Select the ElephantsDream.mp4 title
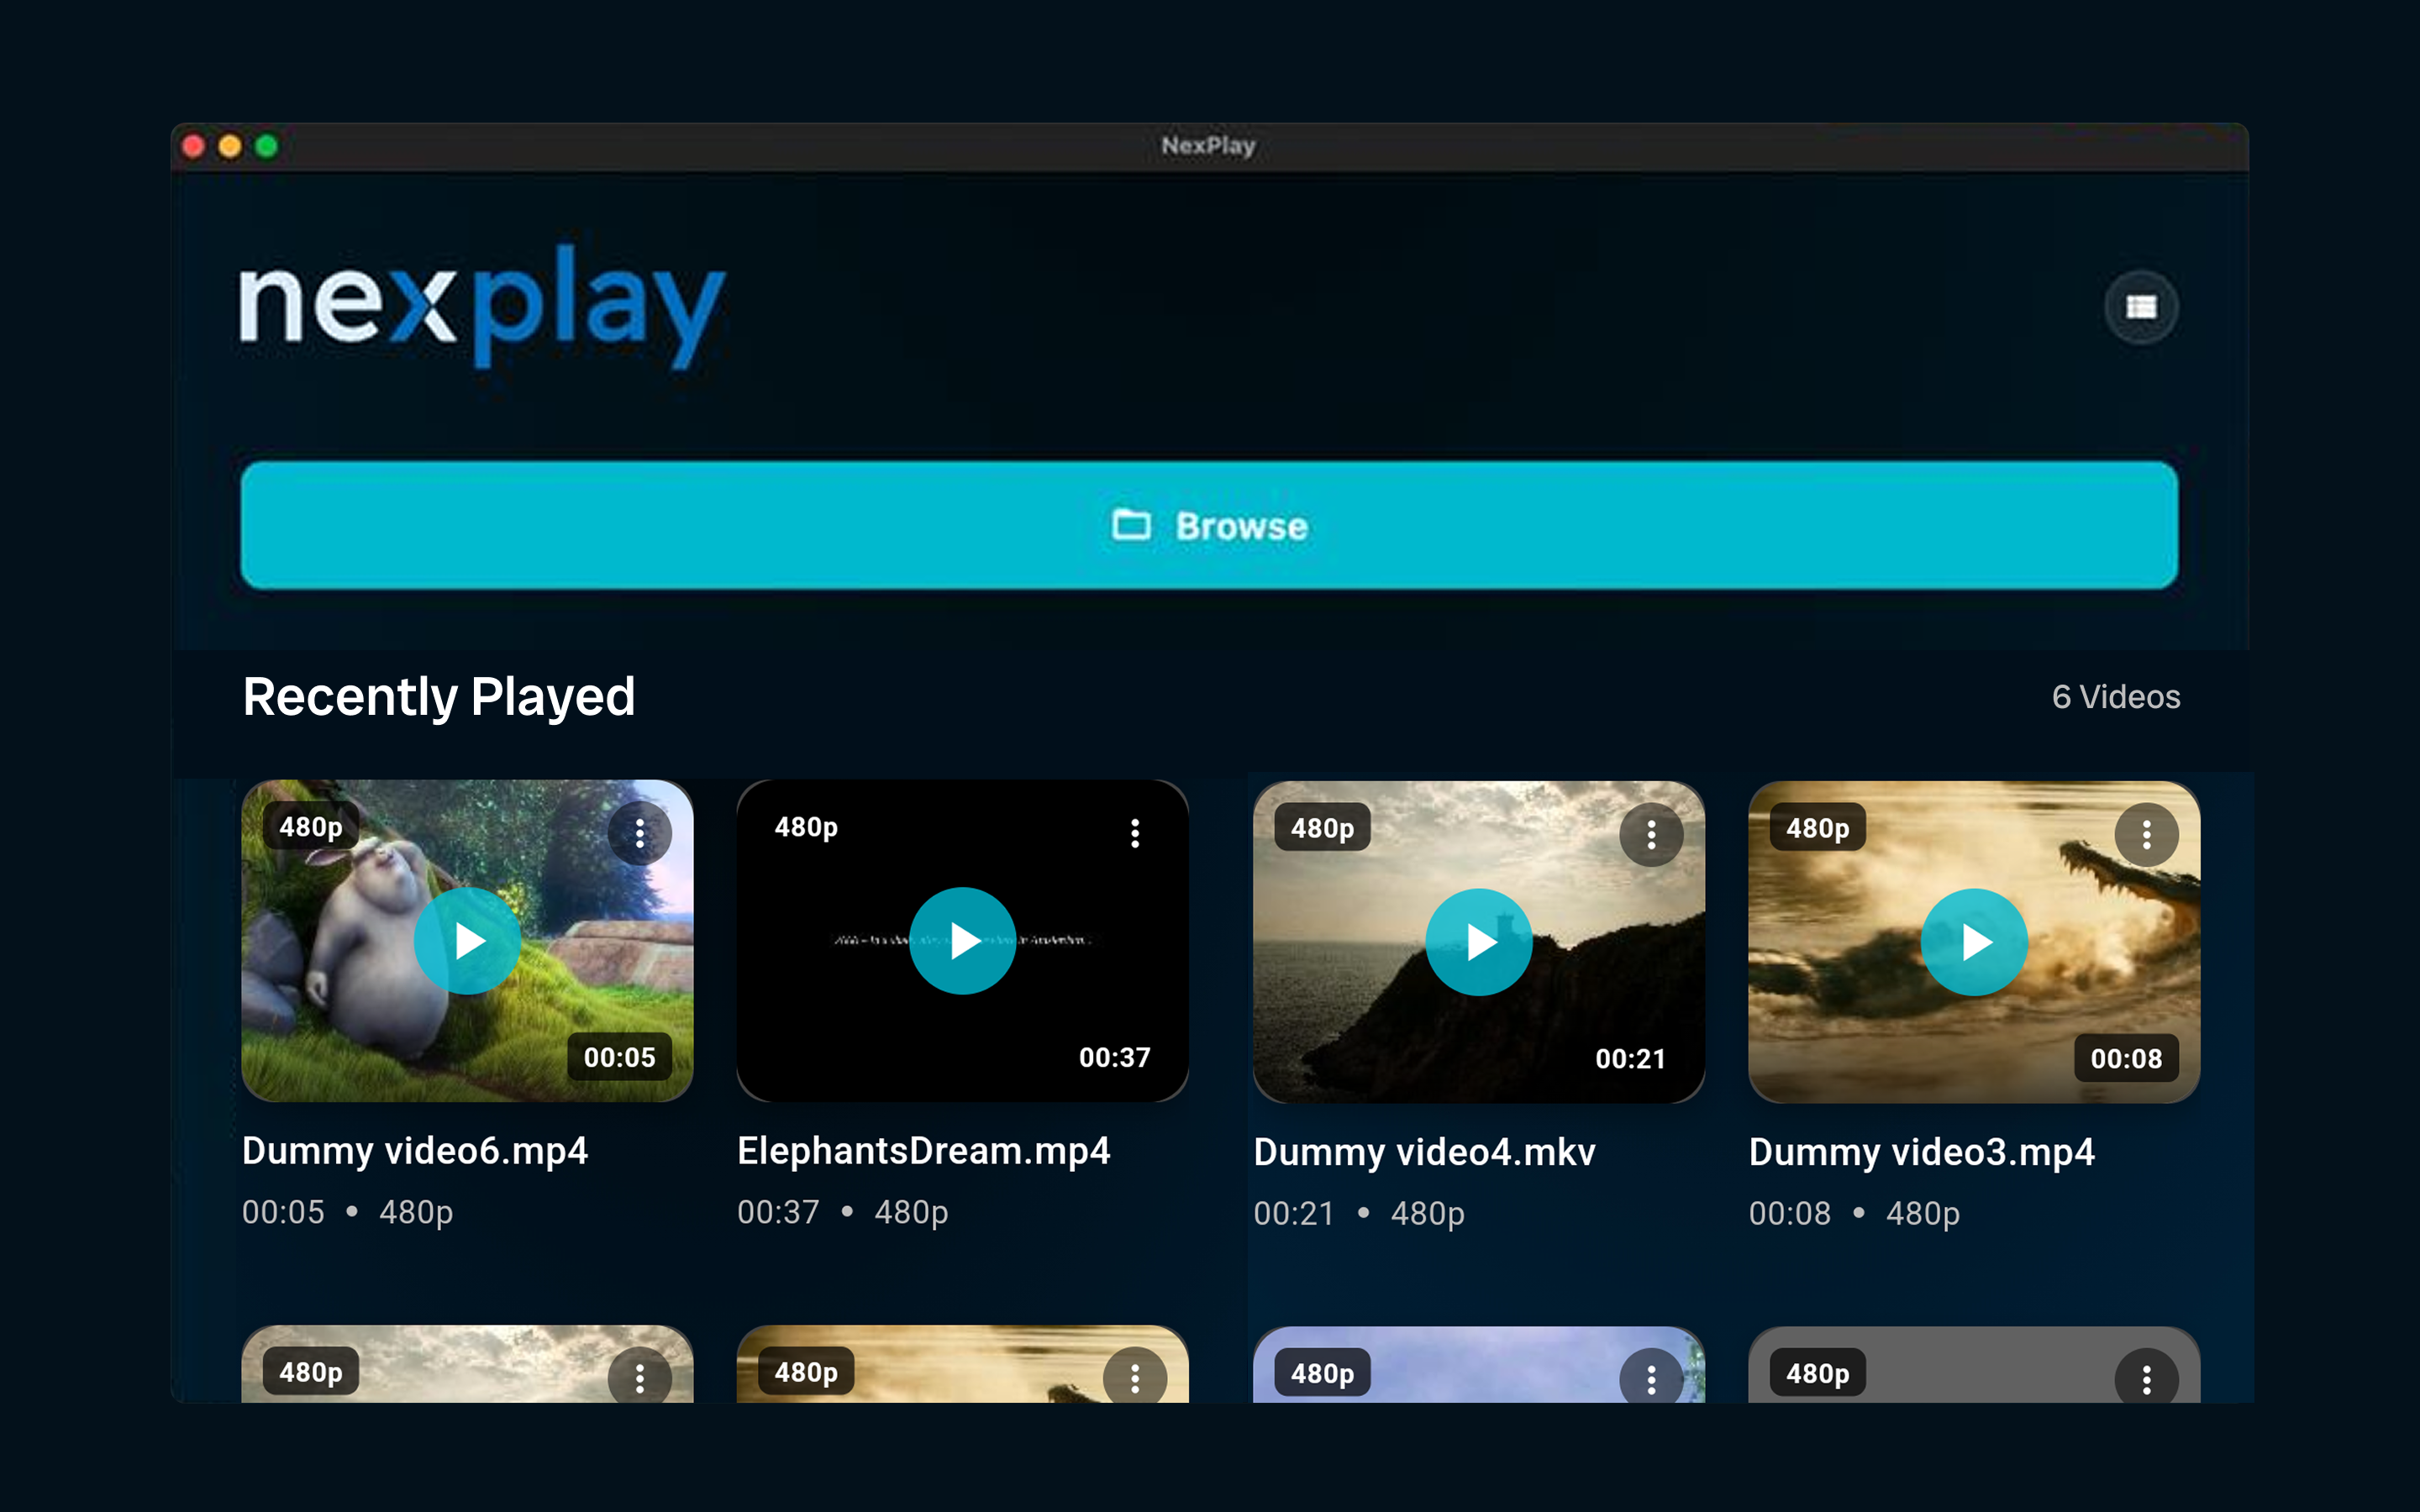The width and height of the screenshot is (2420, 1512). coord(924,1151)
